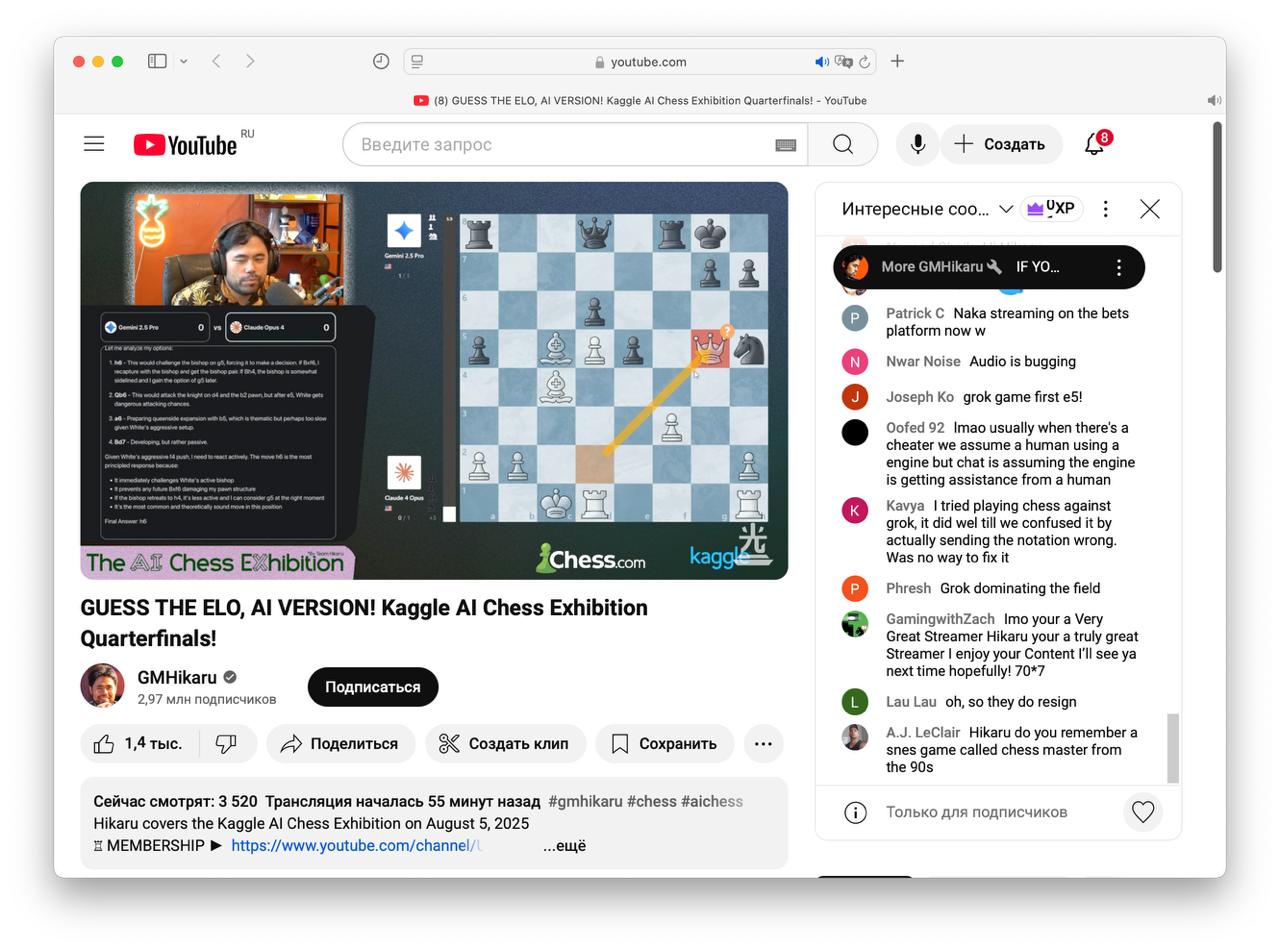
Task: Dislike the video with thumbs down
Action: click(227, 744)
